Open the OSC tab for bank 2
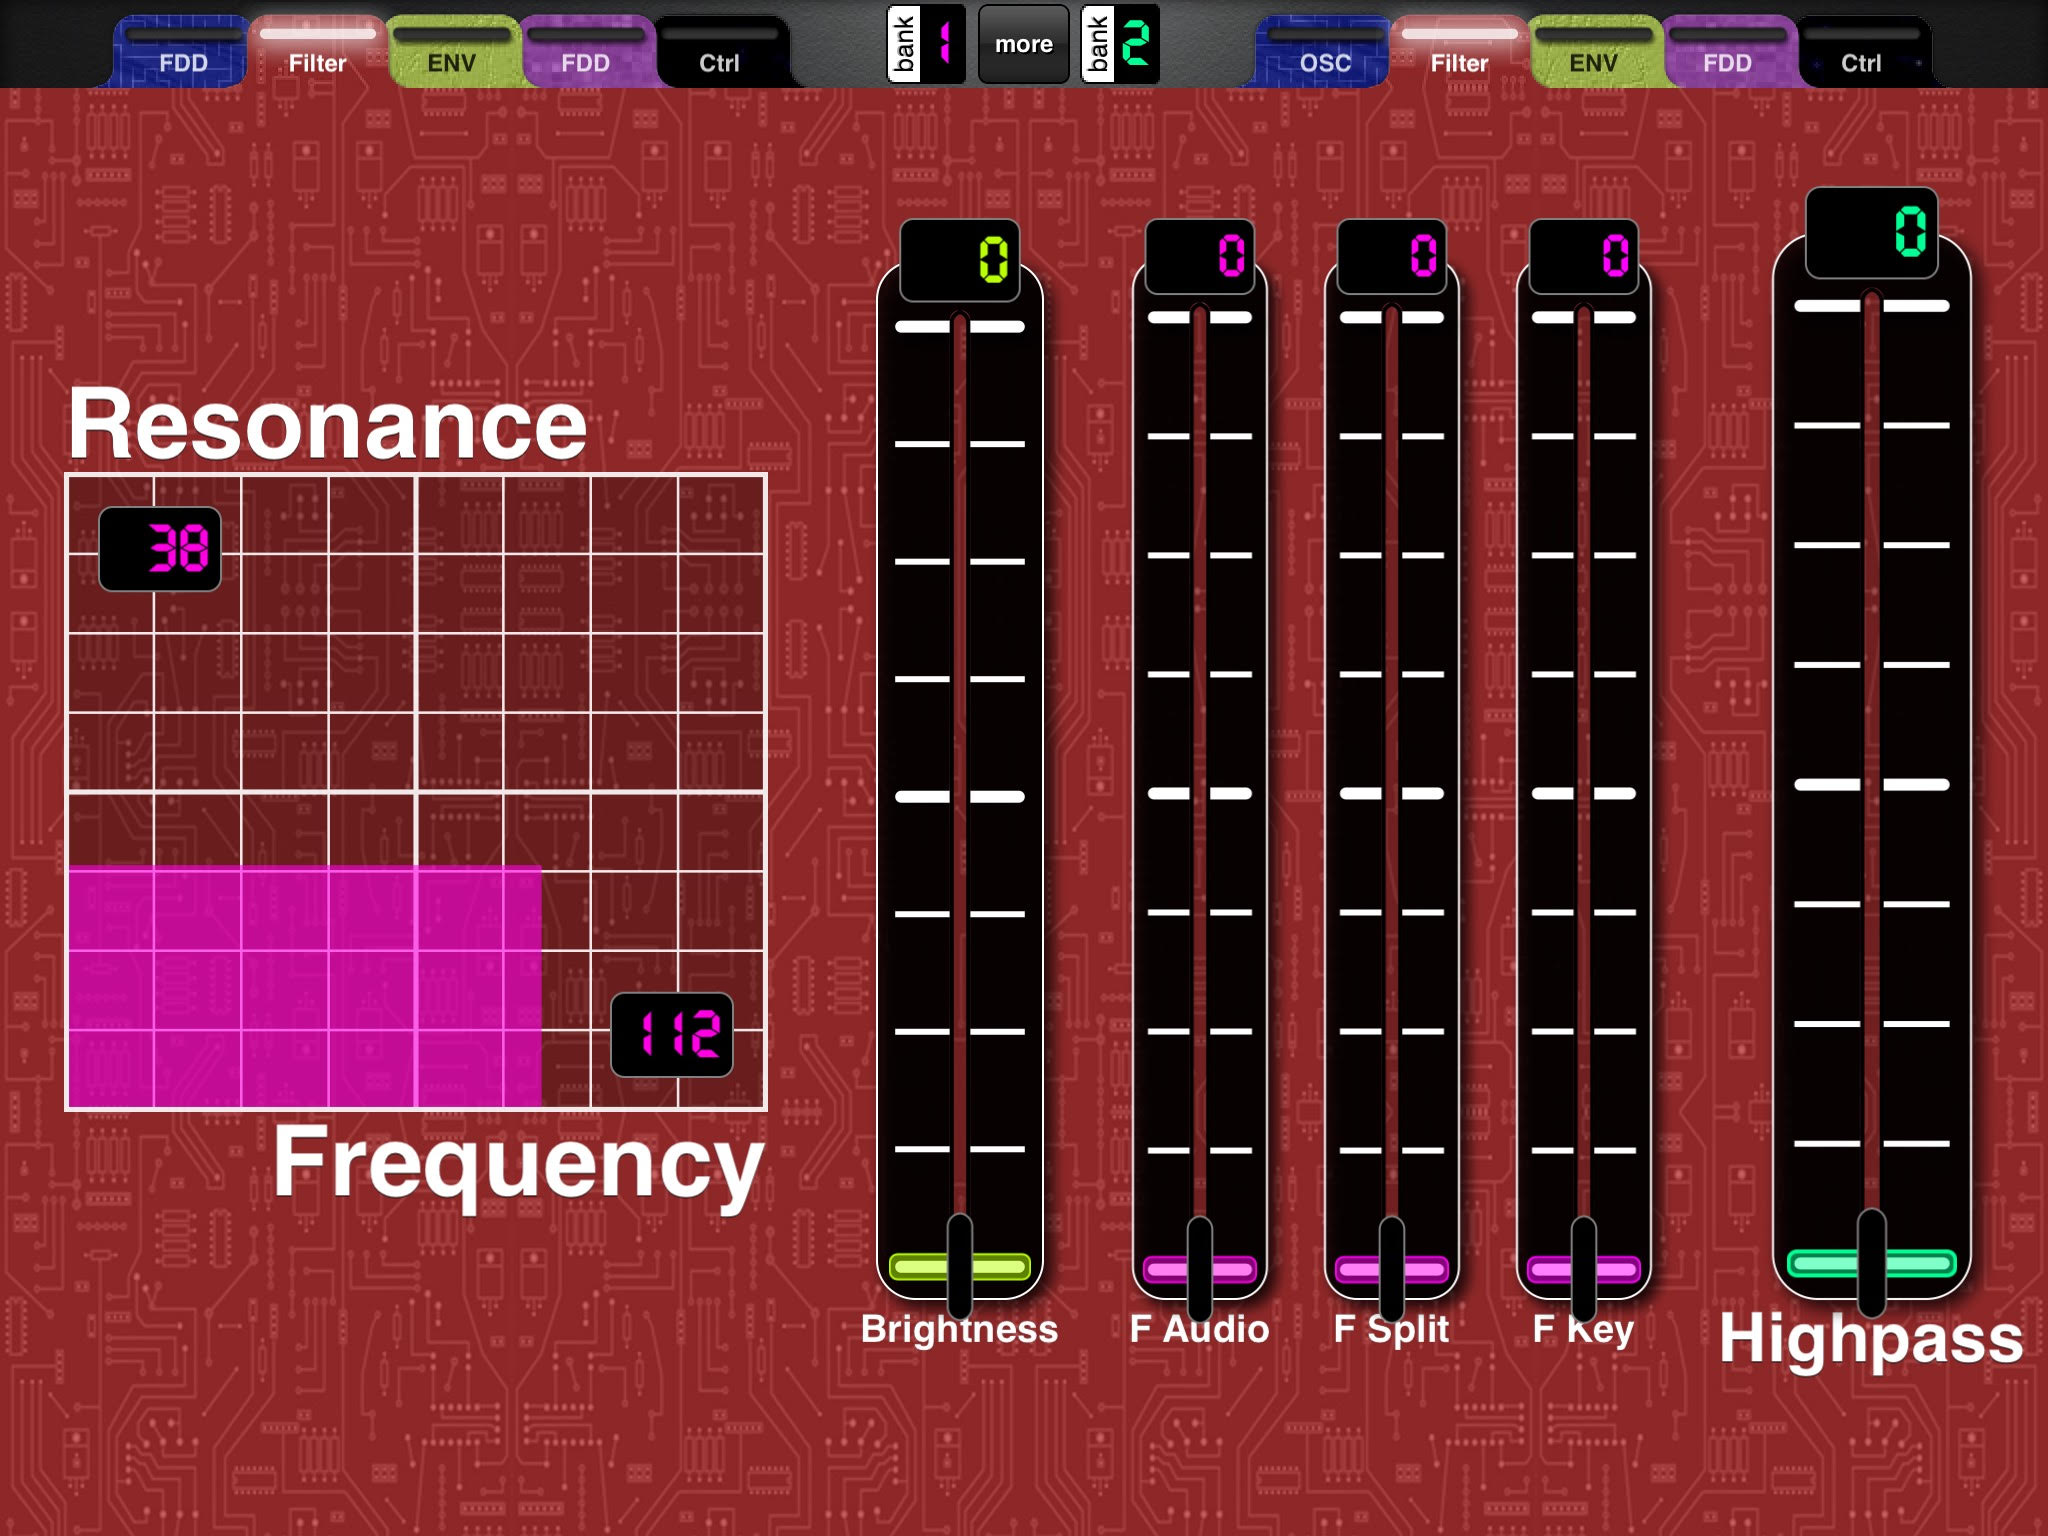 click(x=1325, y=52)
